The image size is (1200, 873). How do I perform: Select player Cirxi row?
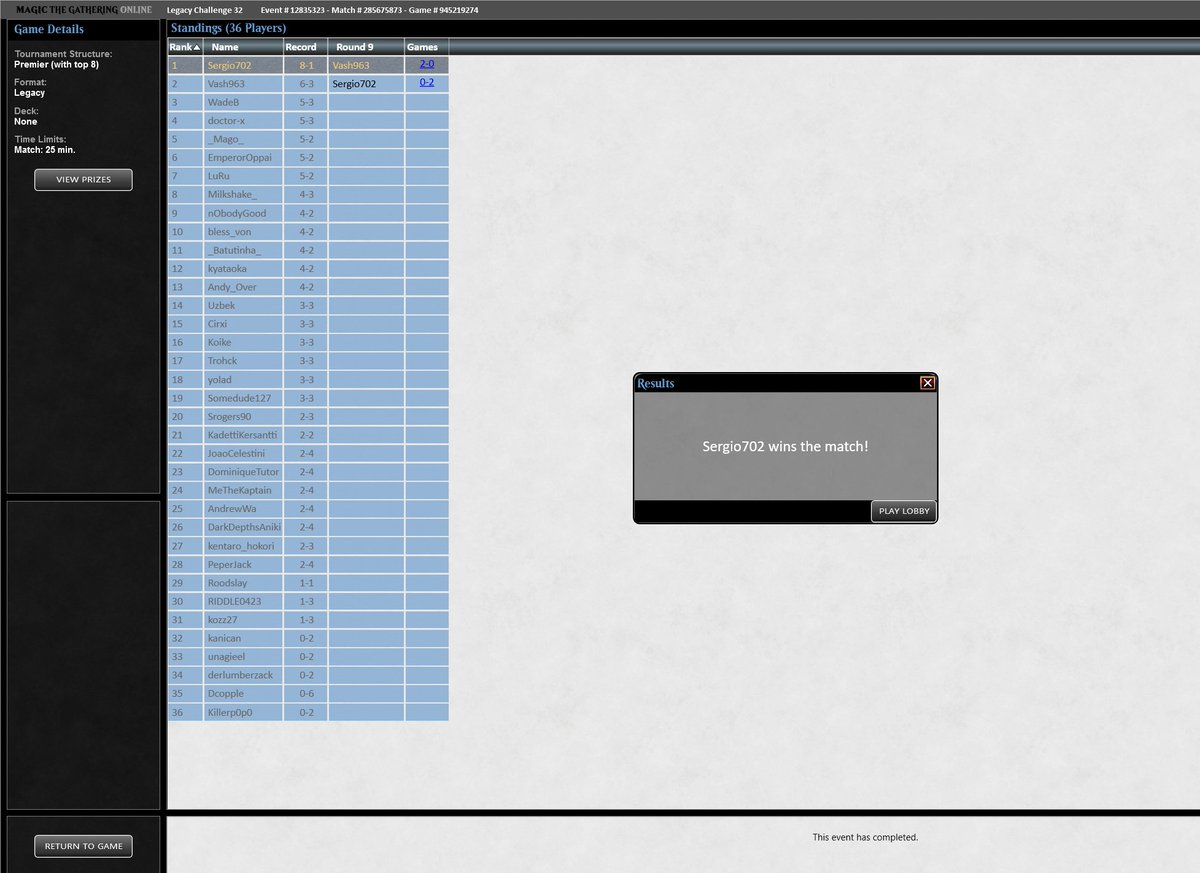(x=308, y=324)
